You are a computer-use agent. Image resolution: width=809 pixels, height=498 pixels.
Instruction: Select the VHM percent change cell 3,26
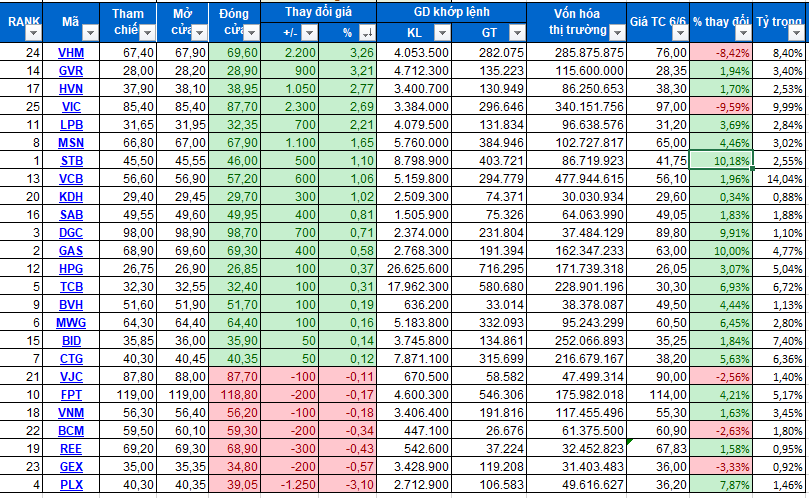pyautogui.click(x=348, y=53)
